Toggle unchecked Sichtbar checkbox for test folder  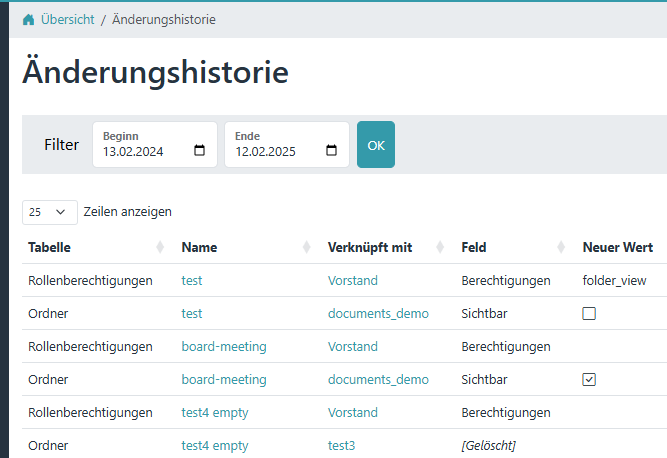[589, 313]
